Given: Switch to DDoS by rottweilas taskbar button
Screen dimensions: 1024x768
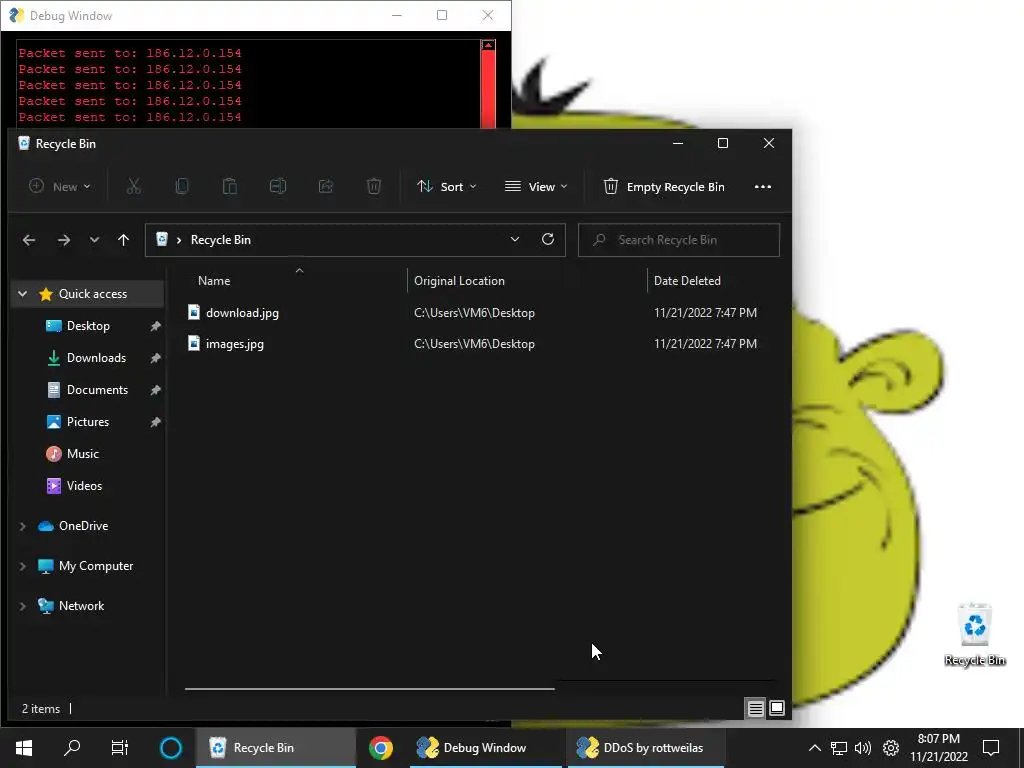Looking at the screenshot, I should tap(646, 748).
